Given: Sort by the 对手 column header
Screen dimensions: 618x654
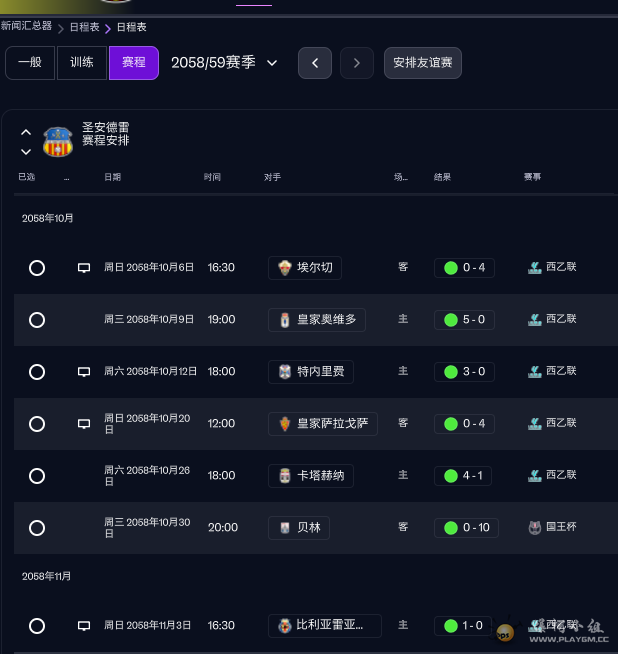Looking at the screenshot, I should point(272,177).
